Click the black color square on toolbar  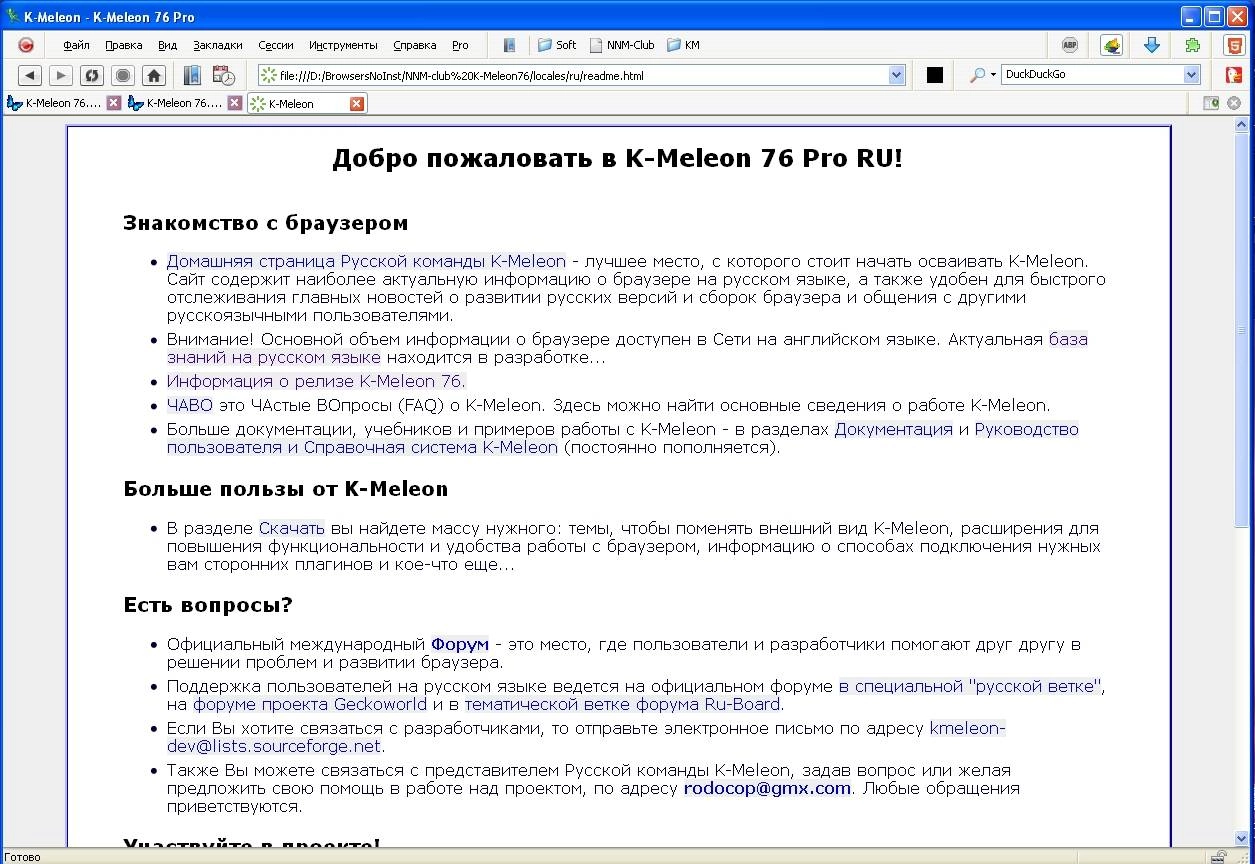[935, 75]
